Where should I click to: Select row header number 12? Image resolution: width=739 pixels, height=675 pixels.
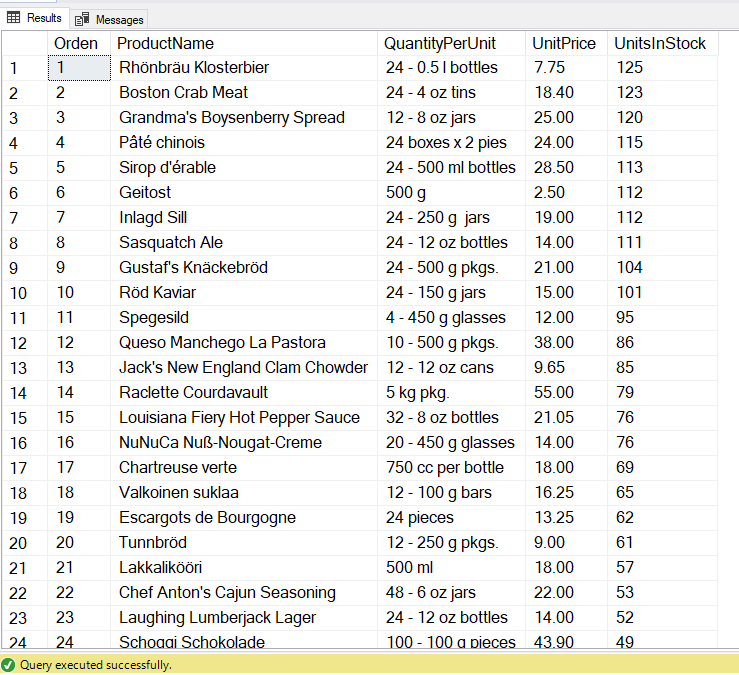click(25, 343)
